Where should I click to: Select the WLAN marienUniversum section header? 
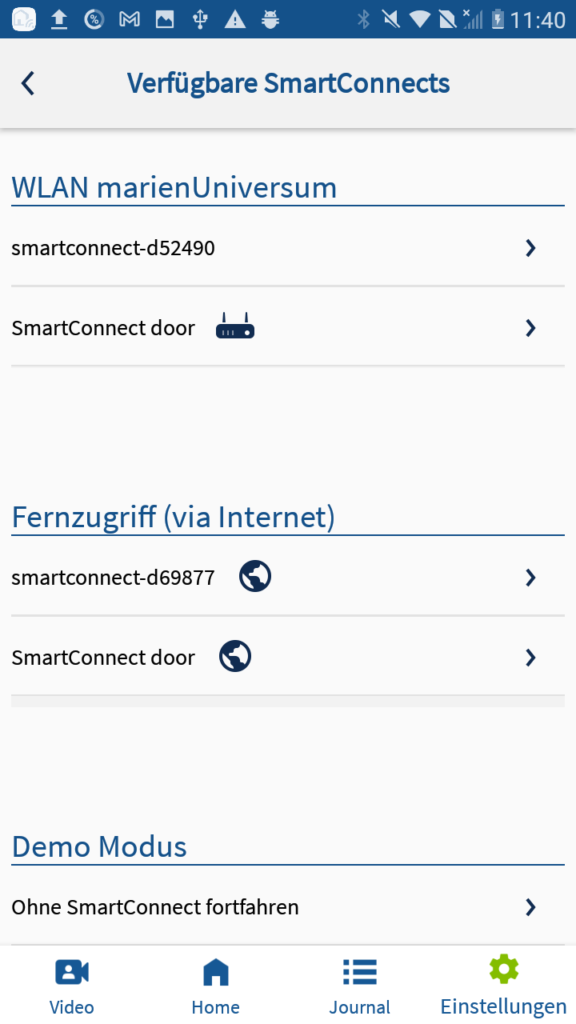174,188
